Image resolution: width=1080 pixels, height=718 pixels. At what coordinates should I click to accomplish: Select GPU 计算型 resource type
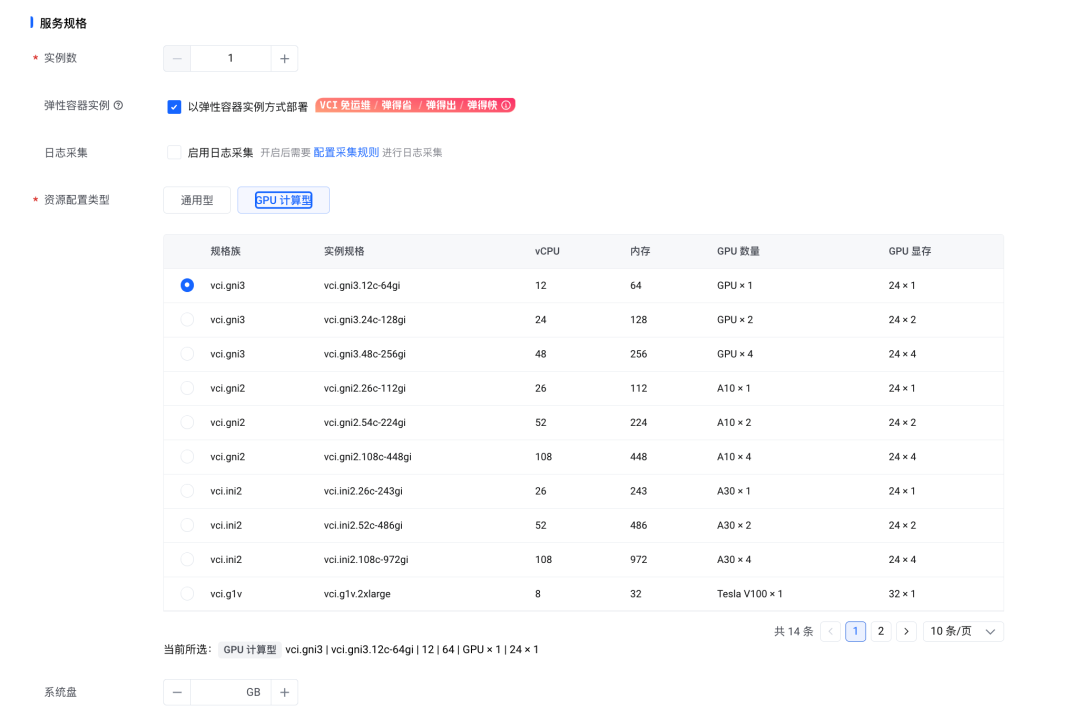283,200
